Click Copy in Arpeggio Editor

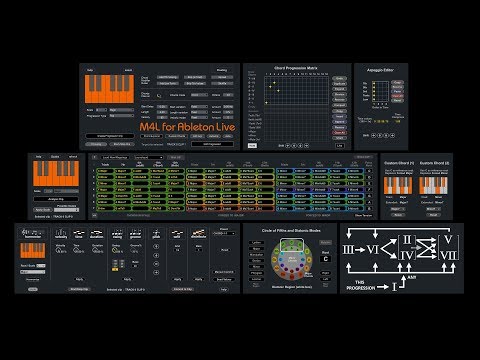coord(397,82)
